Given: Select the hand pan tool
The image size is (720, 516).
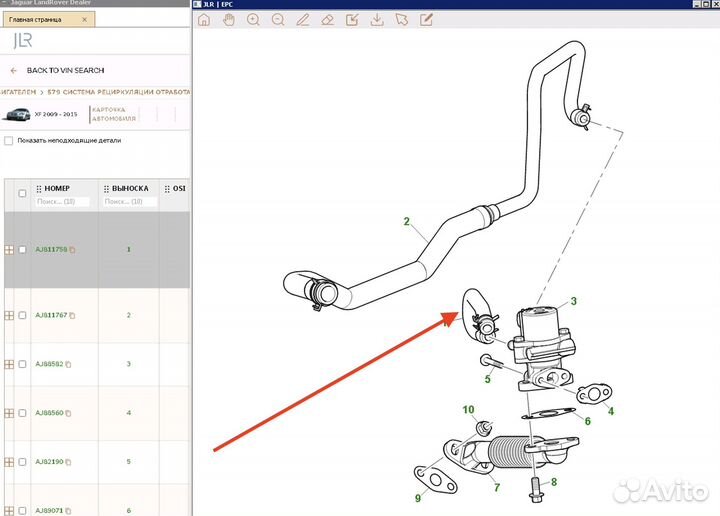Looking at the screenshot, I should tap(229, 20).
